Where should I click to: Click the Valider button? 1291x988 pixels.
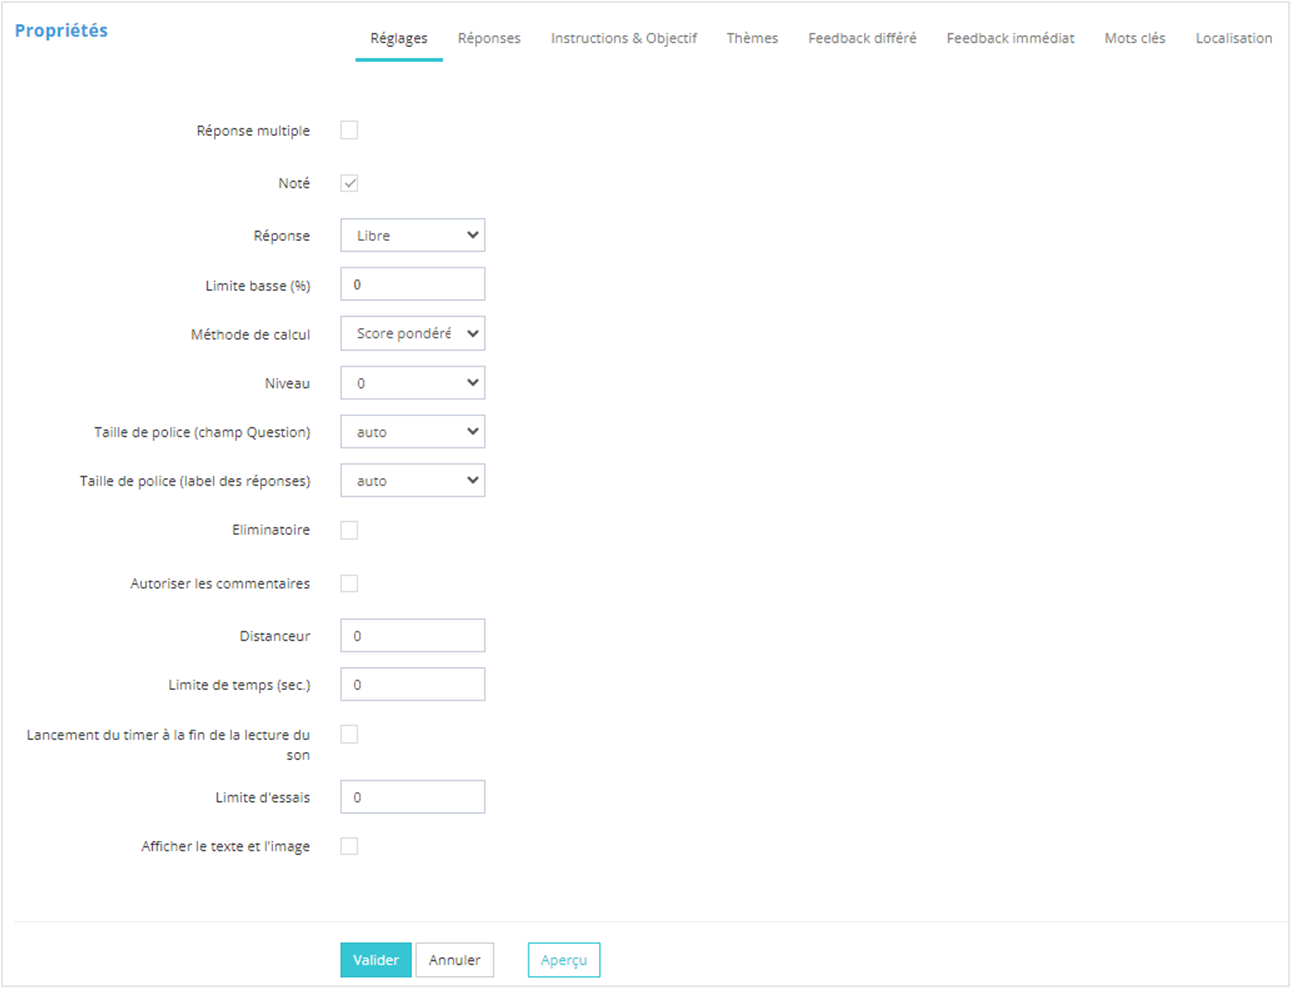pyautogui.click(x=375, y=960)
